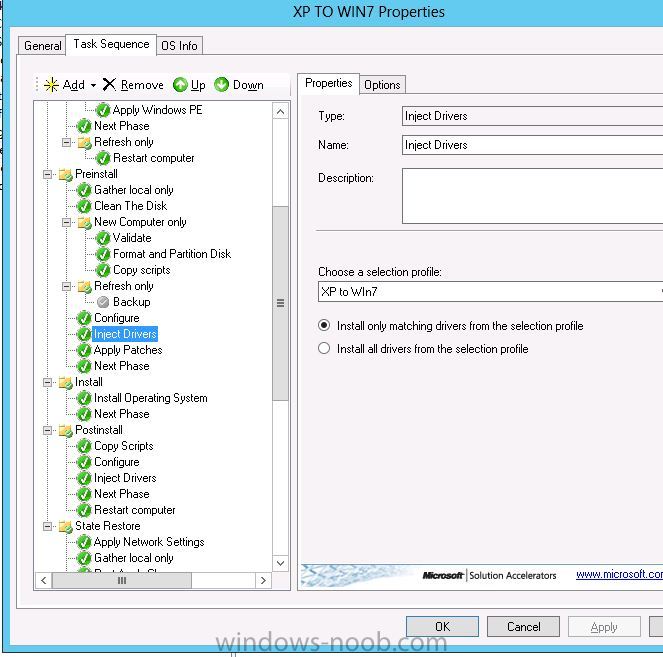Select the Install Operating System step
This screenshot has height=657, width=663.
click(151, 398)
